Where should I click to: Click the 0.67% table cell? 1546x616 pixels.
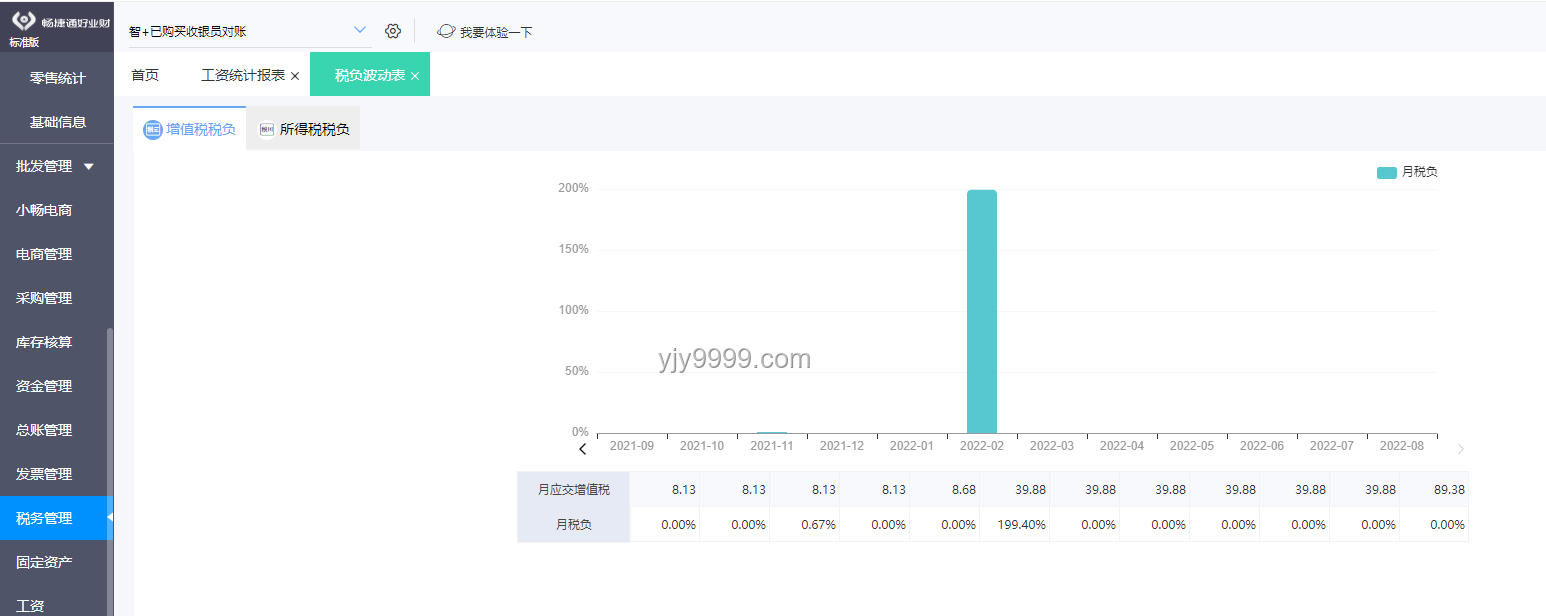pyautogui.click(x=804, y=524)
